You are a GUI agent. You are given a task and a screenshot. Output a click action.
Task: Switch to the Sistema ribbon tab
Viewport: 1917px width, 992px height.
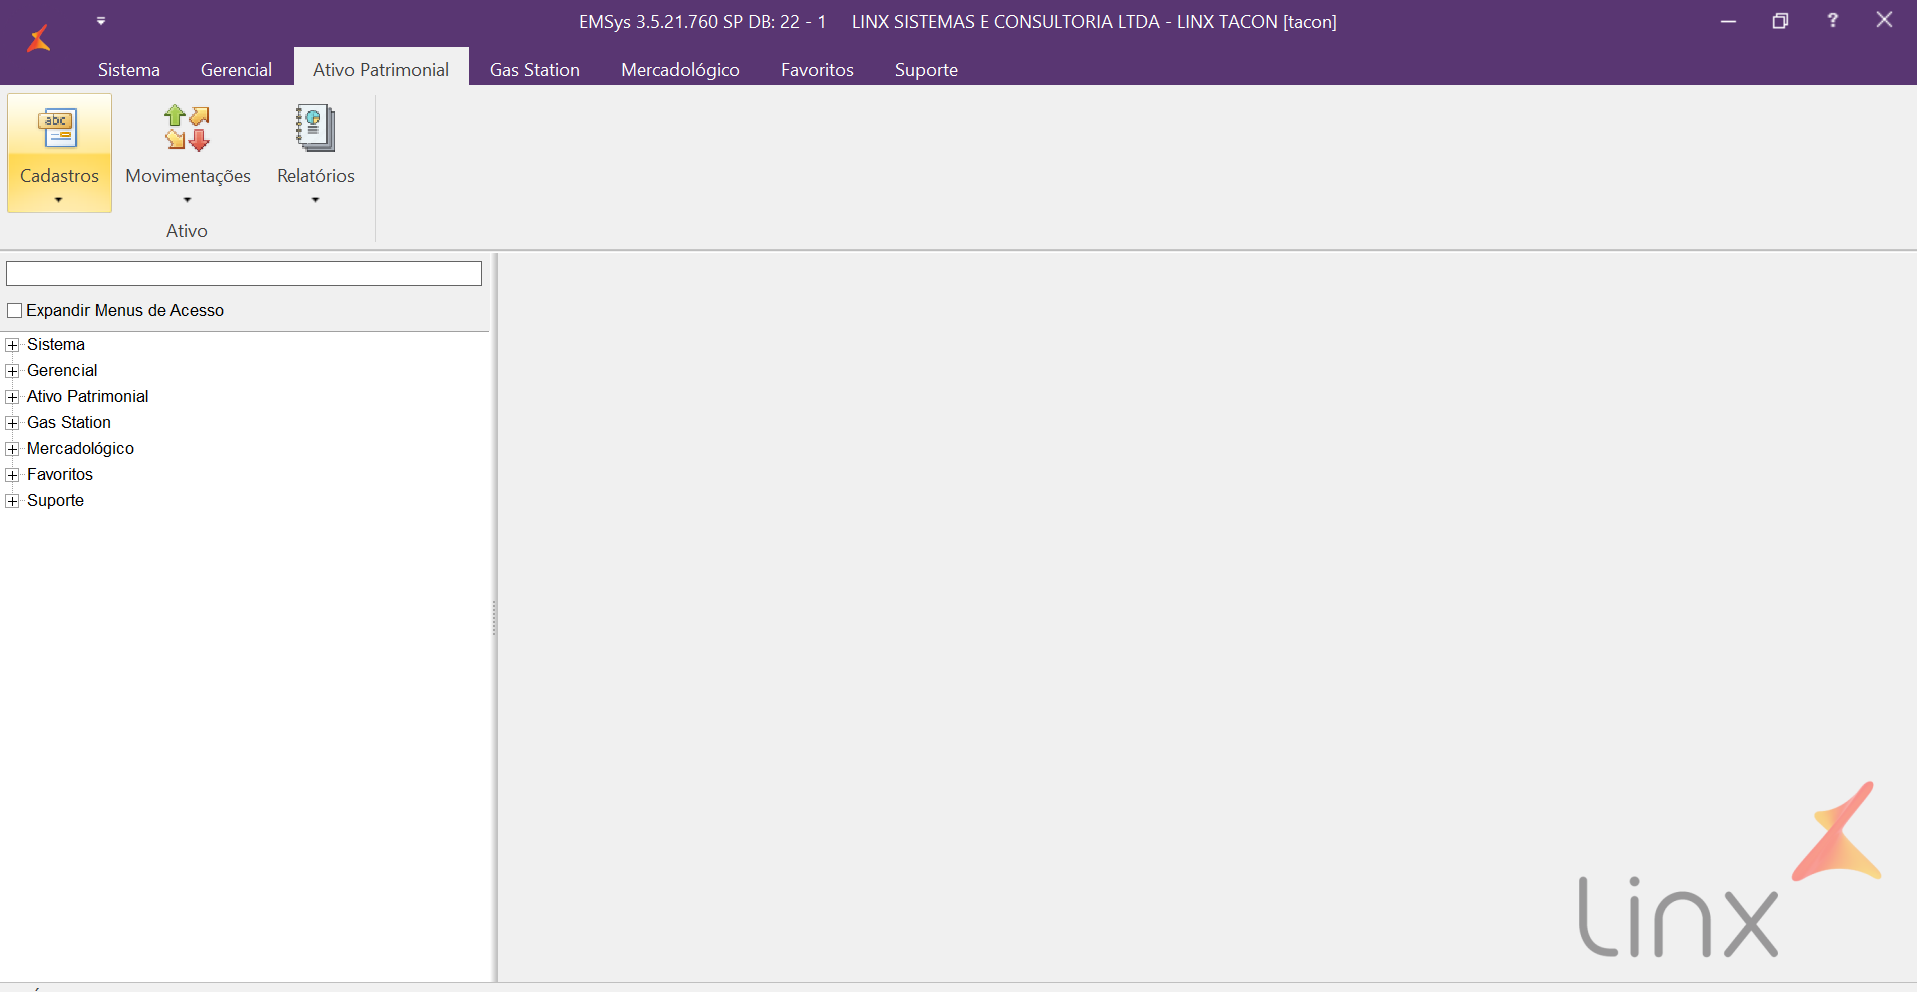[129, 69]
